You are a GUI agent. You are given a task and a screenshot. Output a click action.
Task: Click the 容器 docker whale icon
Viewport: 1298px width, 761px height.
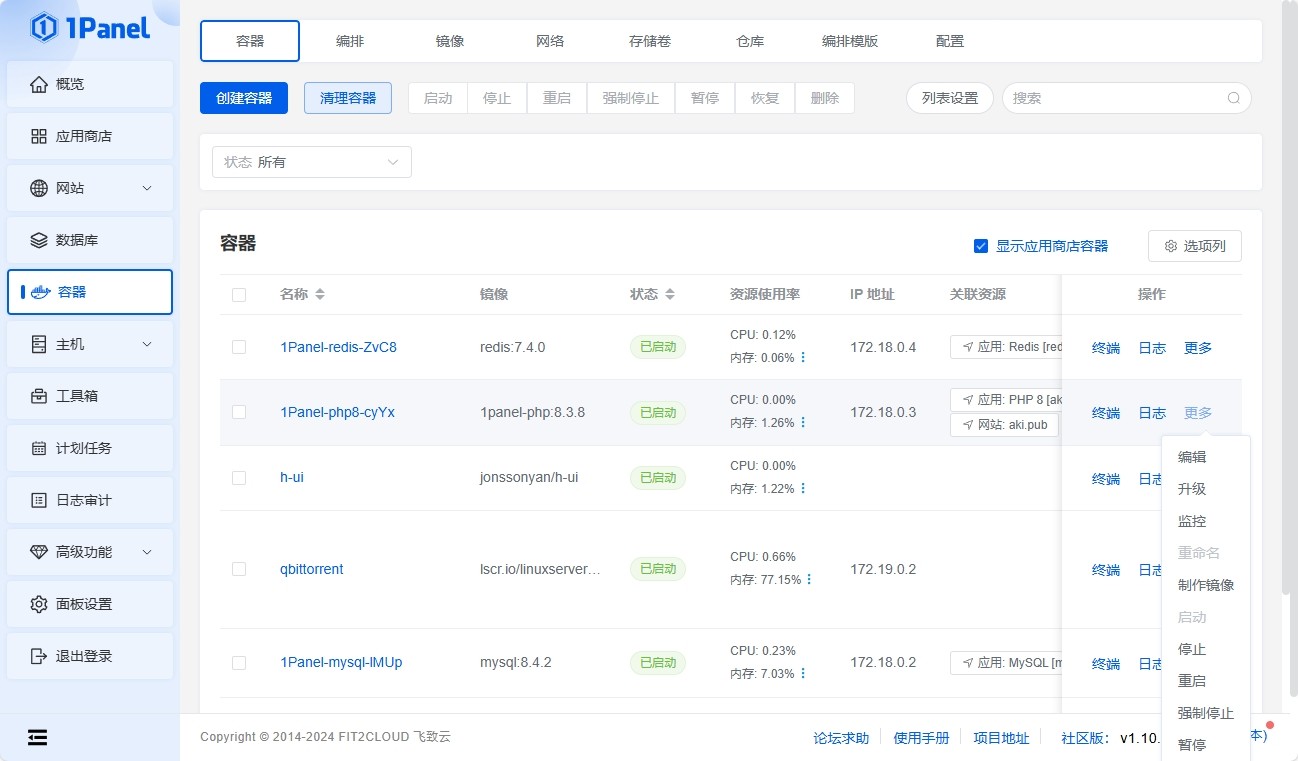tap(41, 292)
